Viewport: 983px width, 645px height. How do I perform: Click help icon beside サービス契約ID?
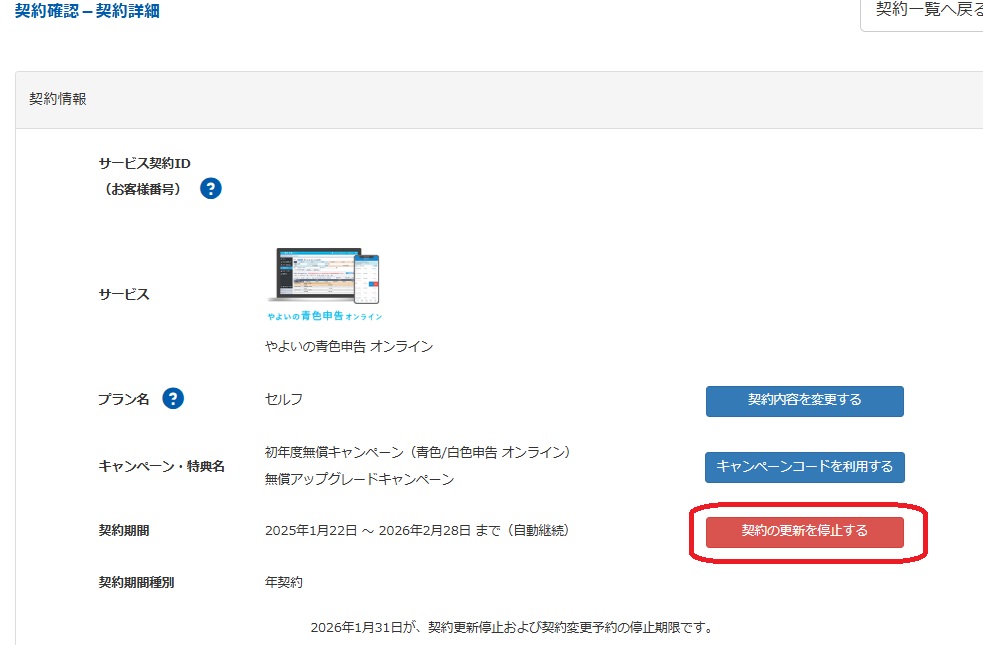pyautogui.click(x=210, y=188)
